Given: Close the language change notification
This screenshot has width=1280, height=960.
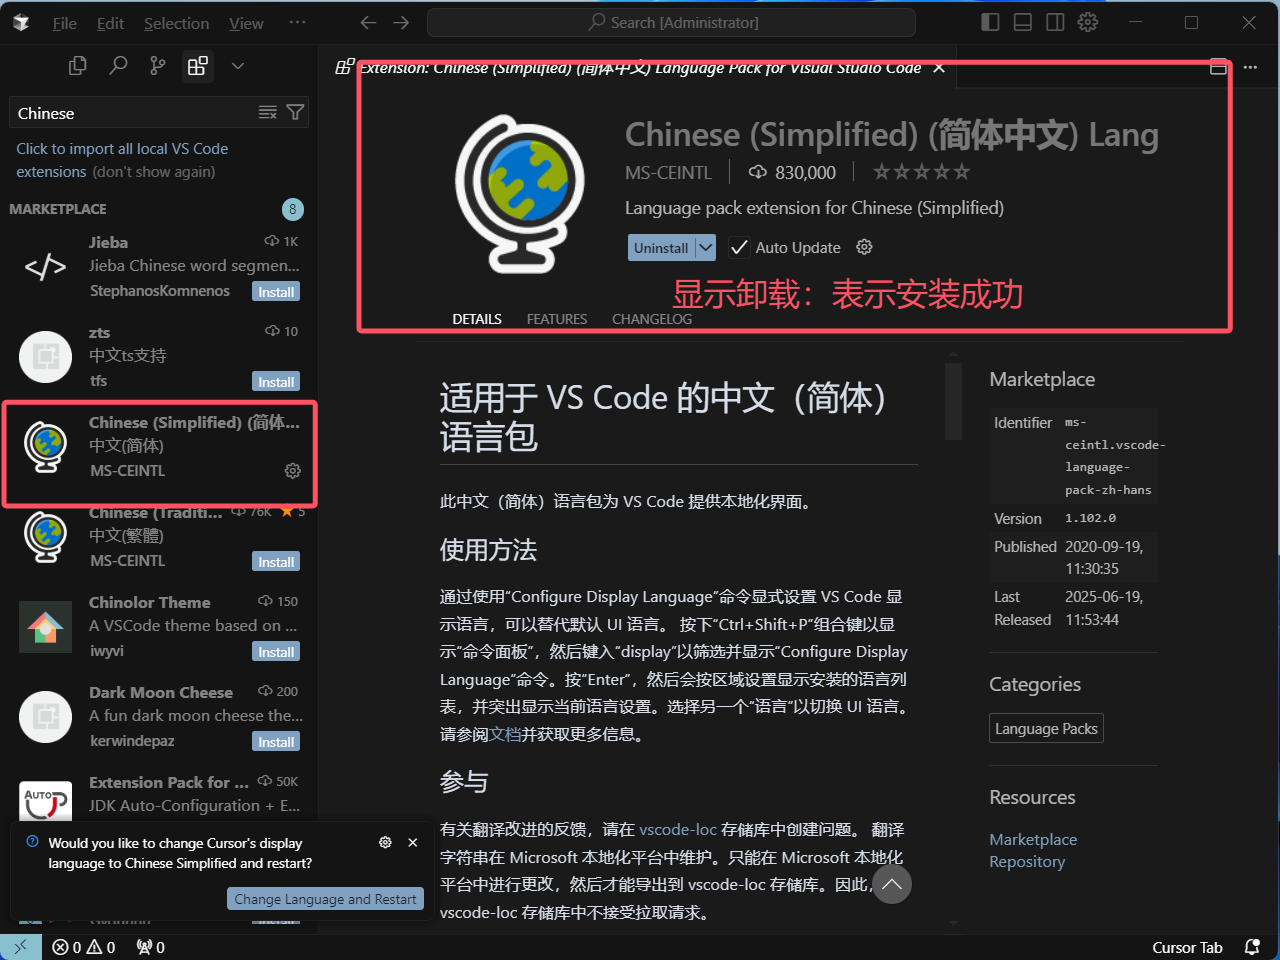Looking at the screenshot, I should [413, 843].
